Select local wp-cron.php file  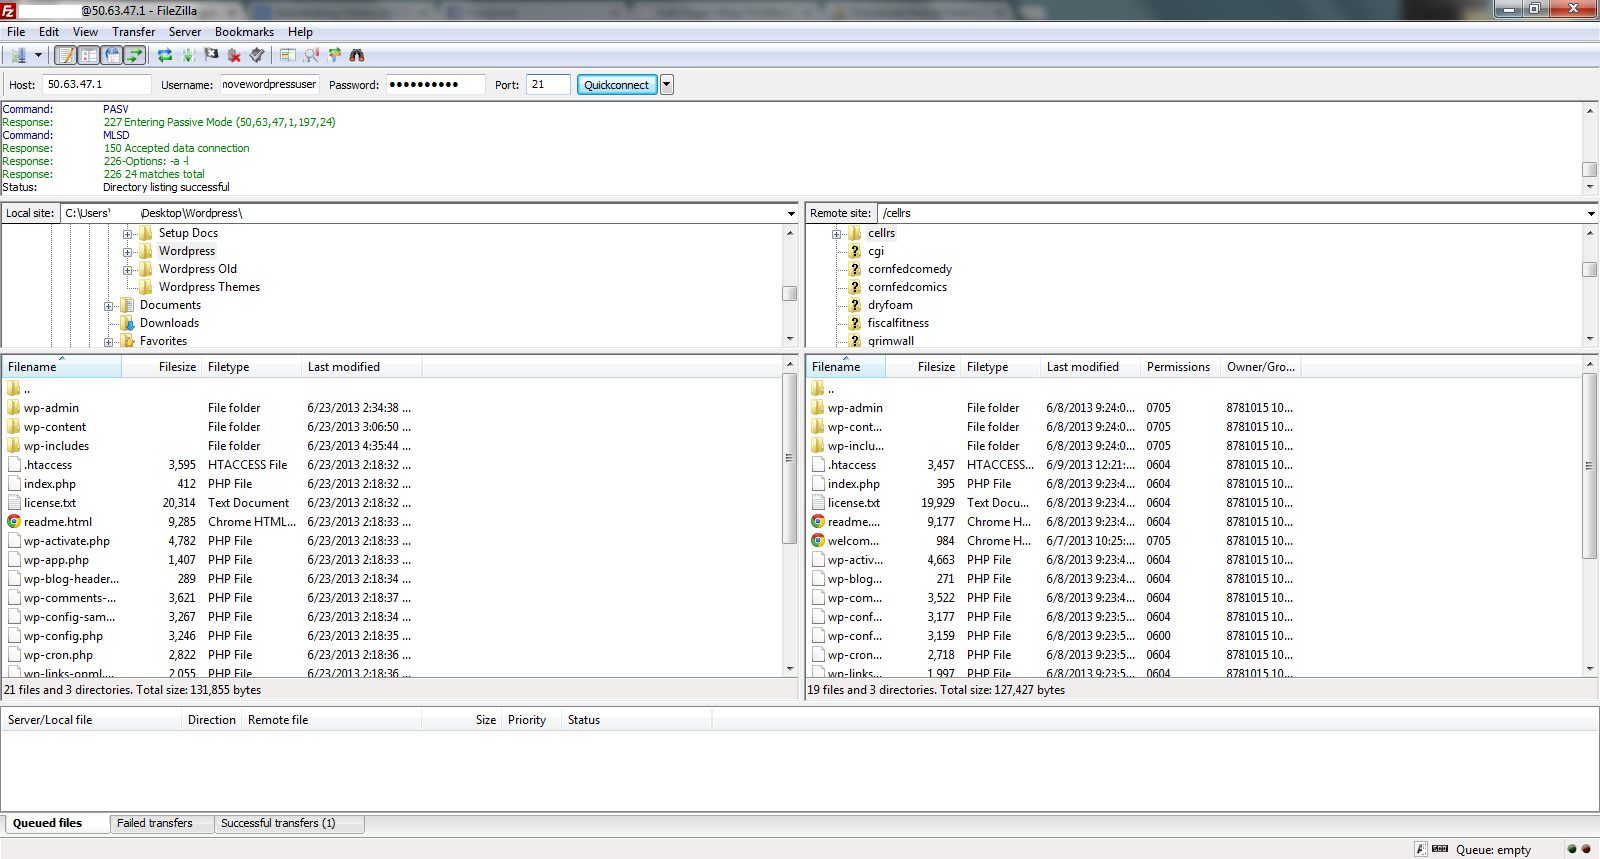[58, 655]
